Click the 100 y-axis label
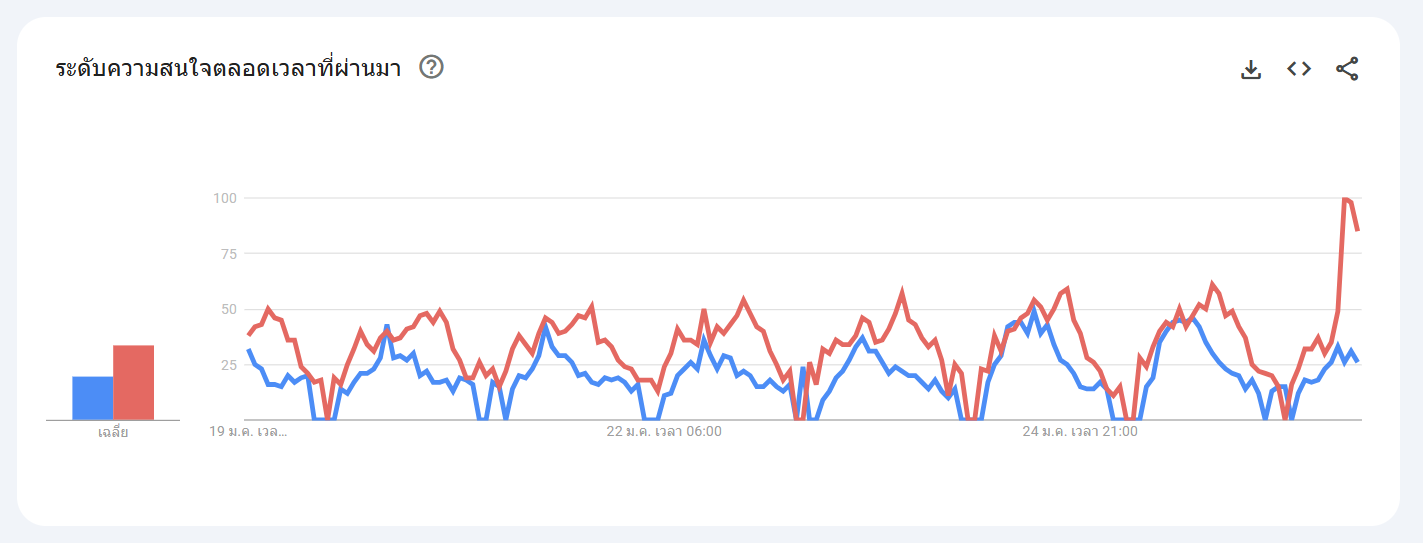 (x=224, y=198)
